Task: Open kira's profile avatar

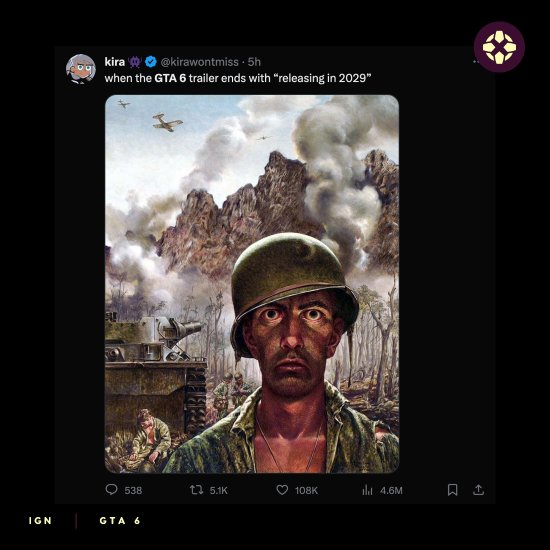Action: [x=81, y=69]
